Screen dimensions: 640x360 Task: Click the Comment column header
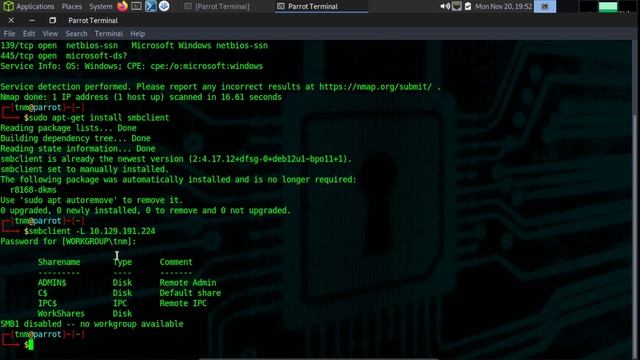[176, 262]
